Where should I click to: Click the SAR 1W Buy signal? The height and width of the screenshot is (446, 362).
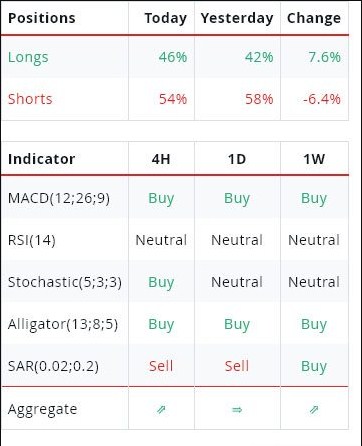[314, 366]
